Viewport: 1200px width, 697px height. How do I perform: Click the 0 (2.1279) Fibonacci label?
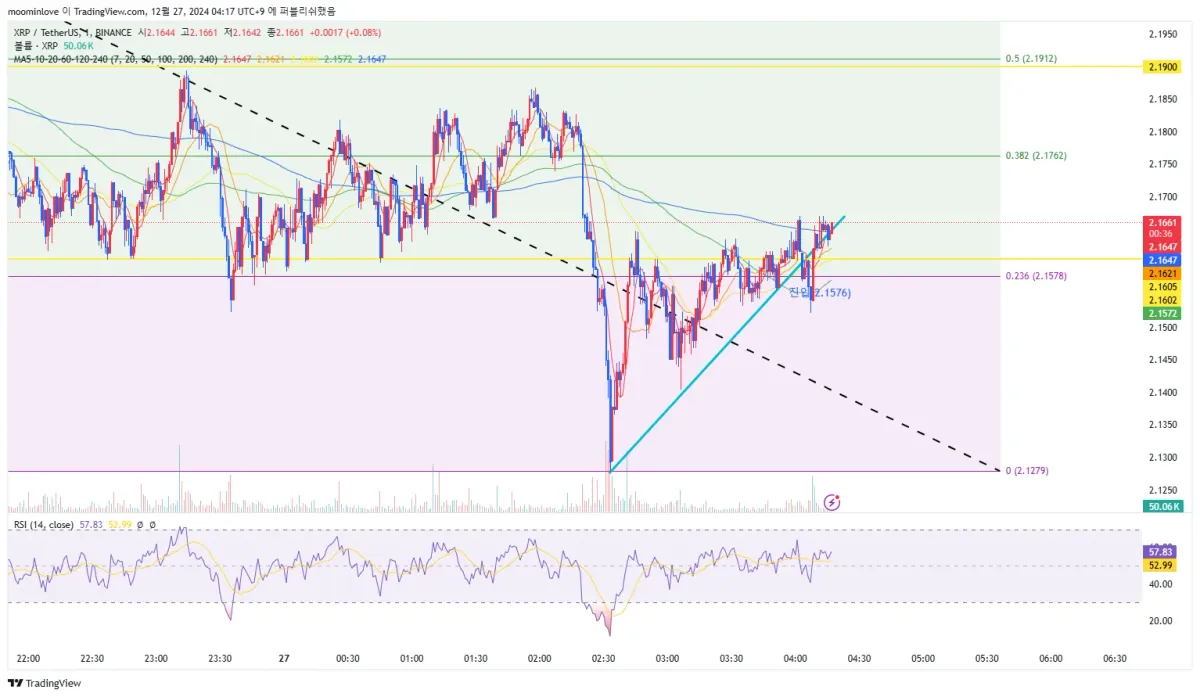click(1027, 470)
